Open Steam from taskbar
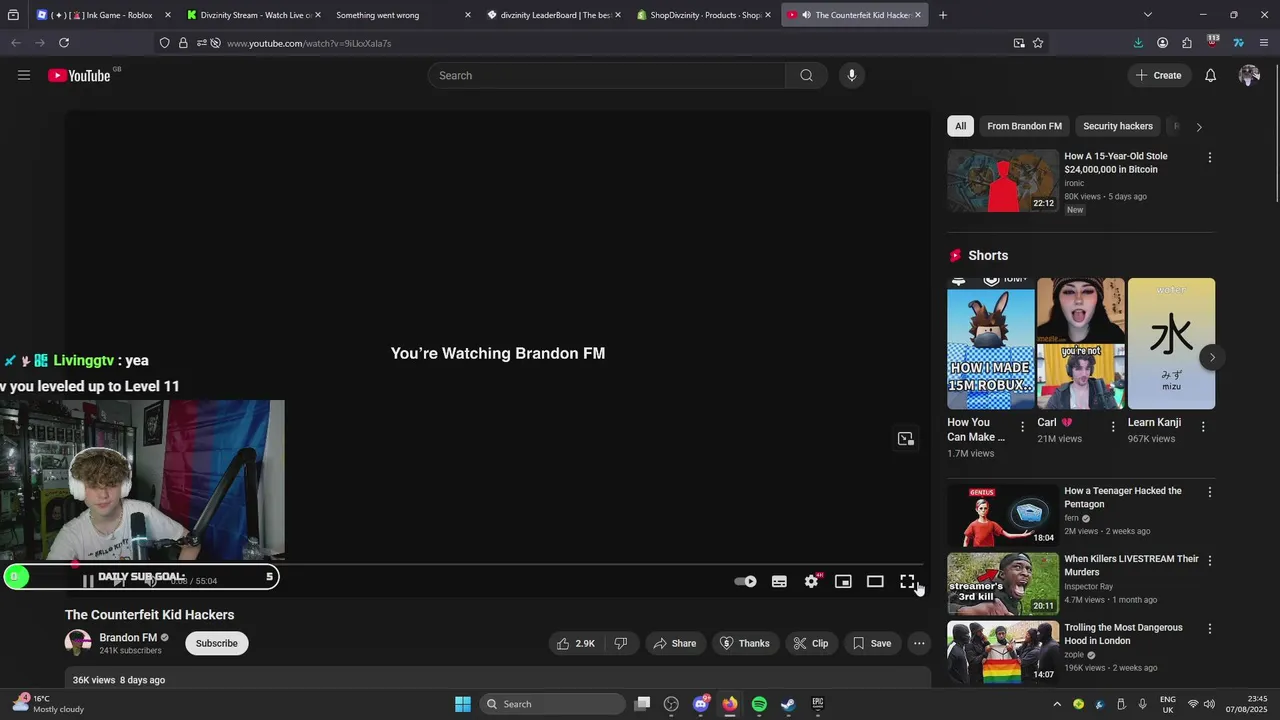 pyautogui.click(x=788, y=704)
